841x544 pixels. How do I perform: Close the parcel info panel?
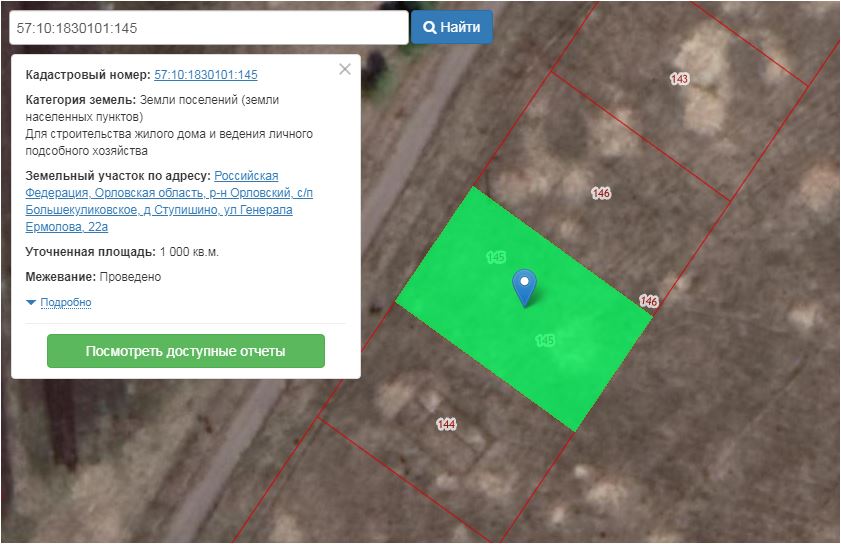(x=345, y=69)
